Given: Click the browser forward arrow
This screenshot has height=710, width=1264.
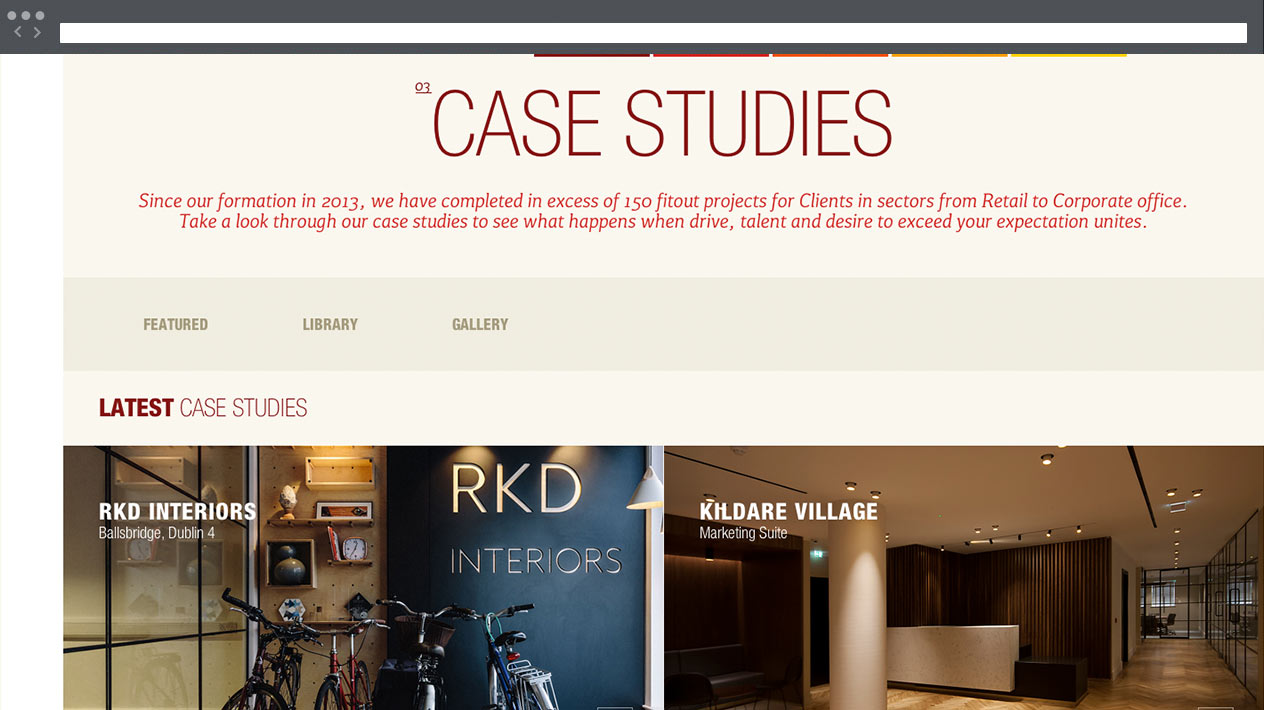Looking at the screenshot, I should click(37, 33).
